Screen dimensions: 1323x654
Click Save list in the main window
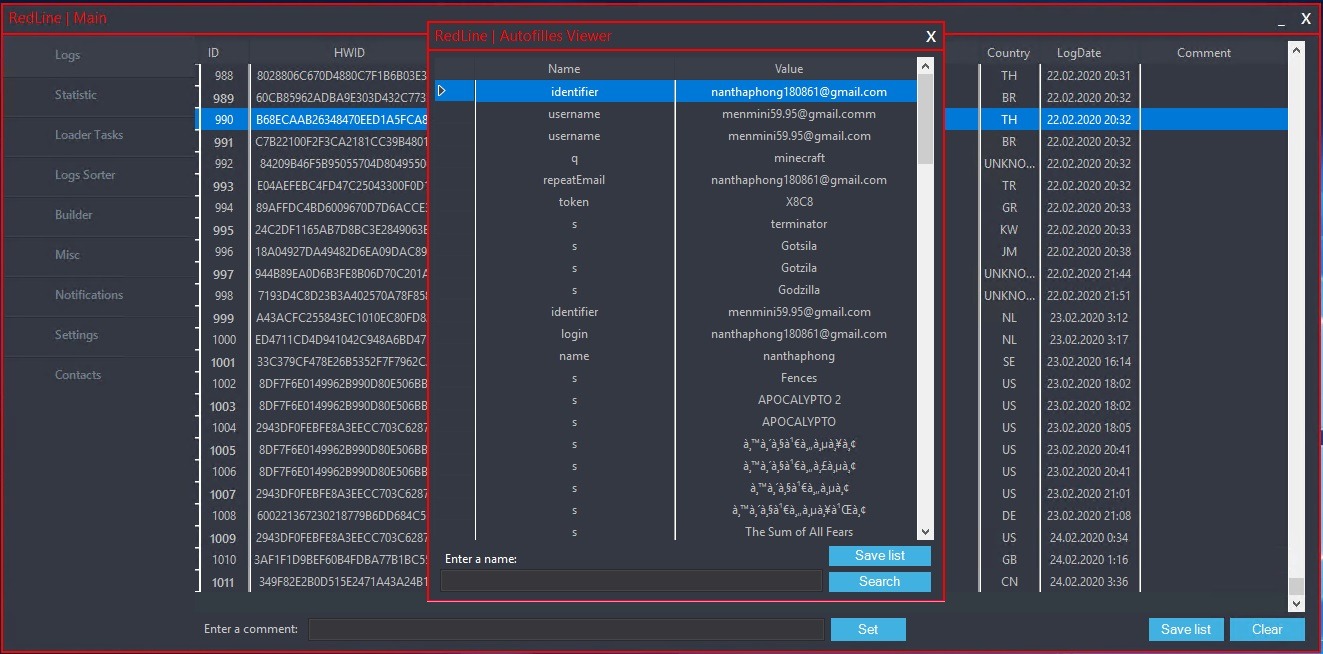(x=1186, y=629)
